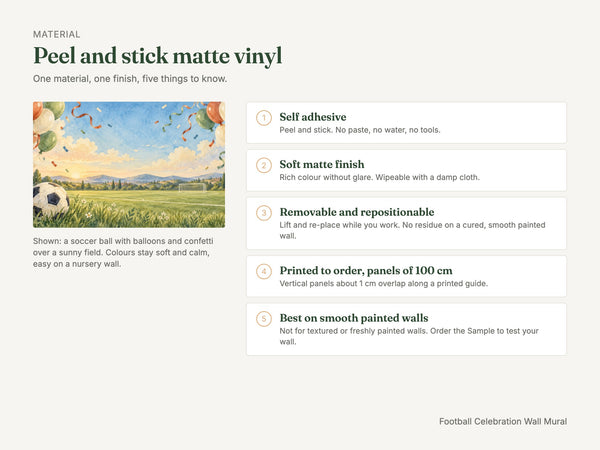600x450 pixels.
Task: Click the vertical panels overlap description
Action: point(383,284)
